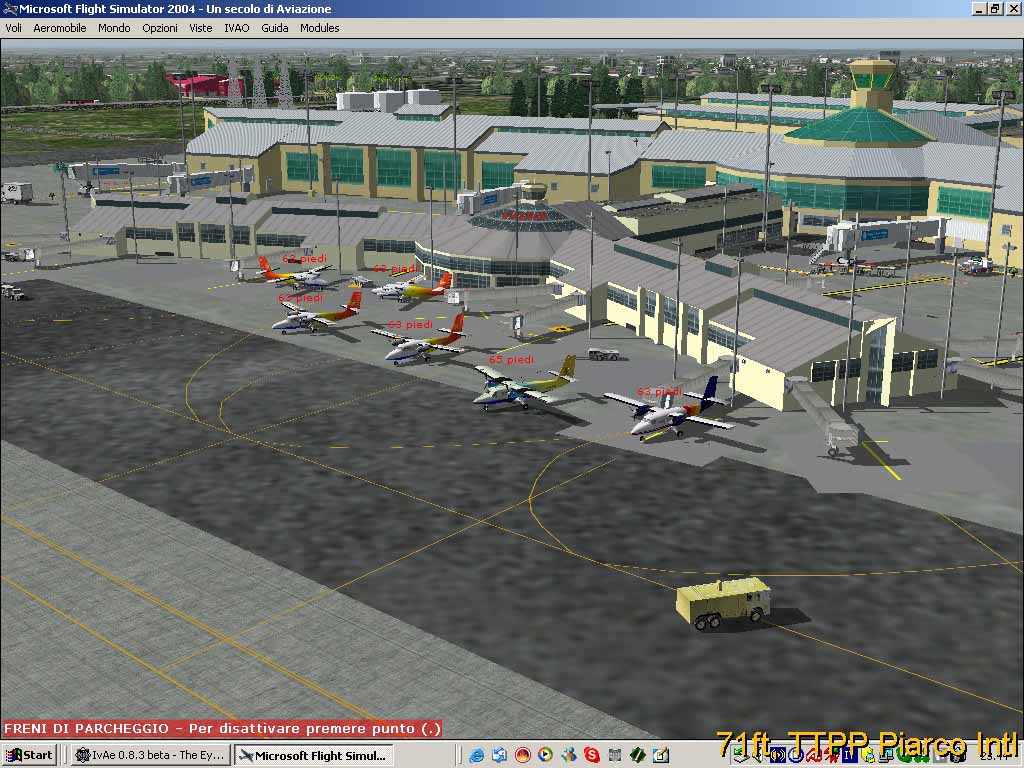
Task: Open the Opzioni menu
Action: point(160,28)
